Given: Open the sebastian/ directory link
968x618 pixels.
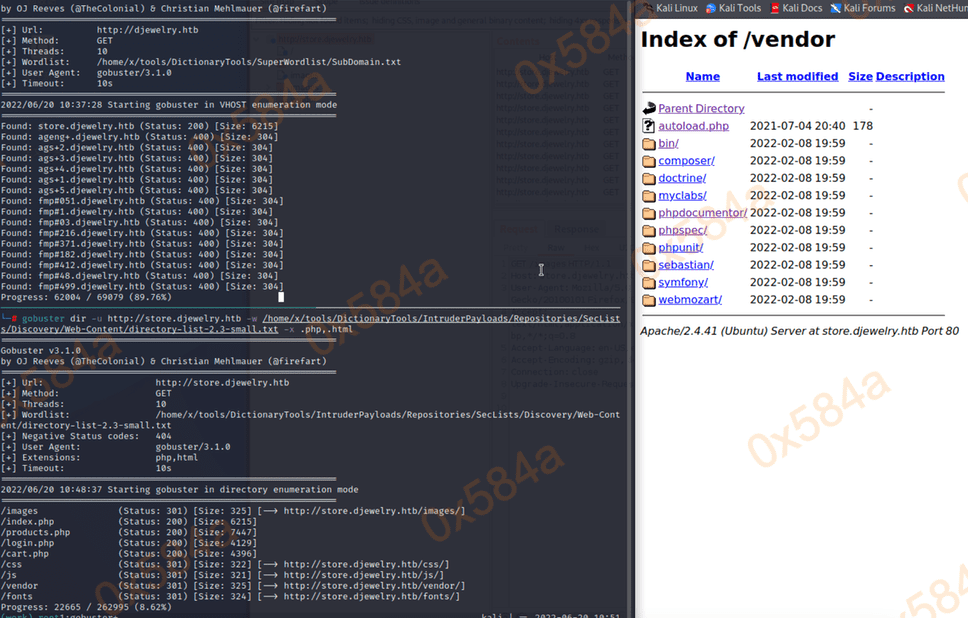Looking at the screenshot, I should pyautogui.click(x=685, y=265).
